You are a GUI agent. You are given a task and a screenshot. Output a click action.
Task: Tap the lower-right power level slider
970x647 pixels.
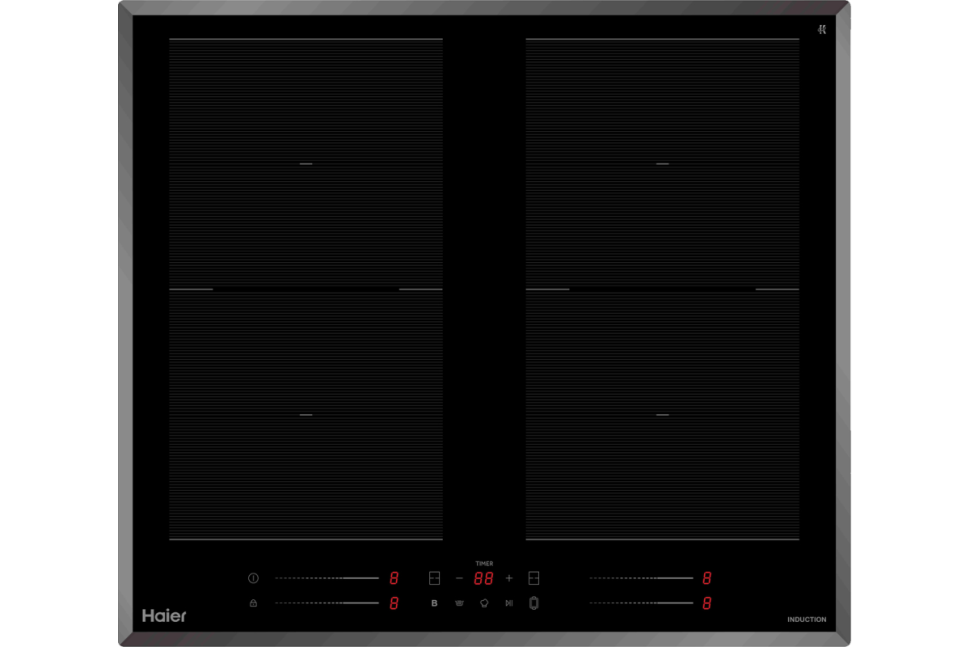click(x=641, y=603)
